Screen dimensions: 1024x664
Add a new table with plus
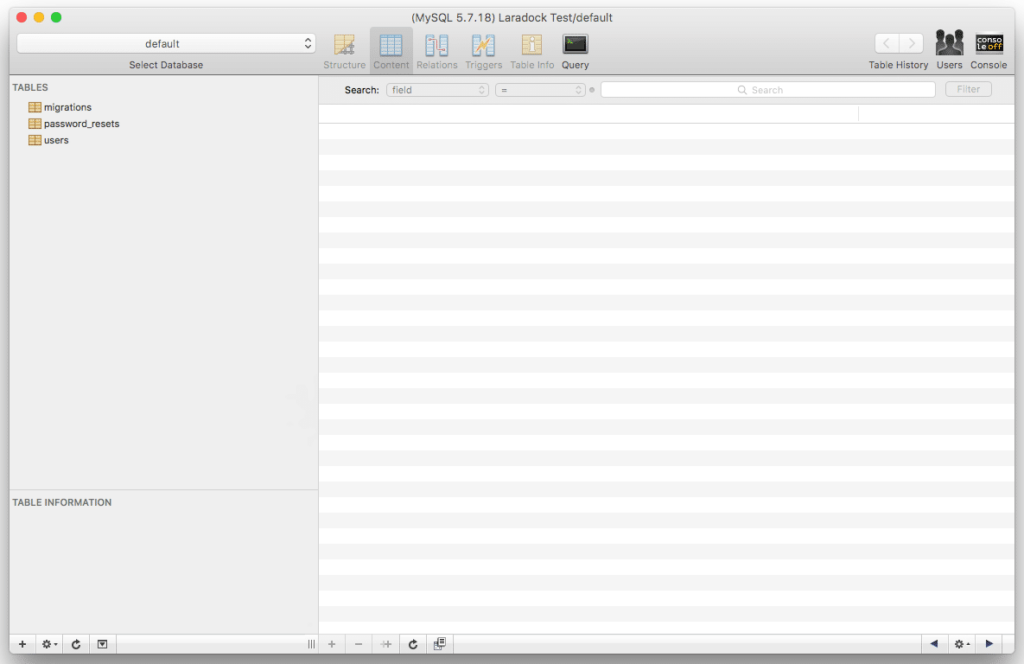[x=22, y=644]
